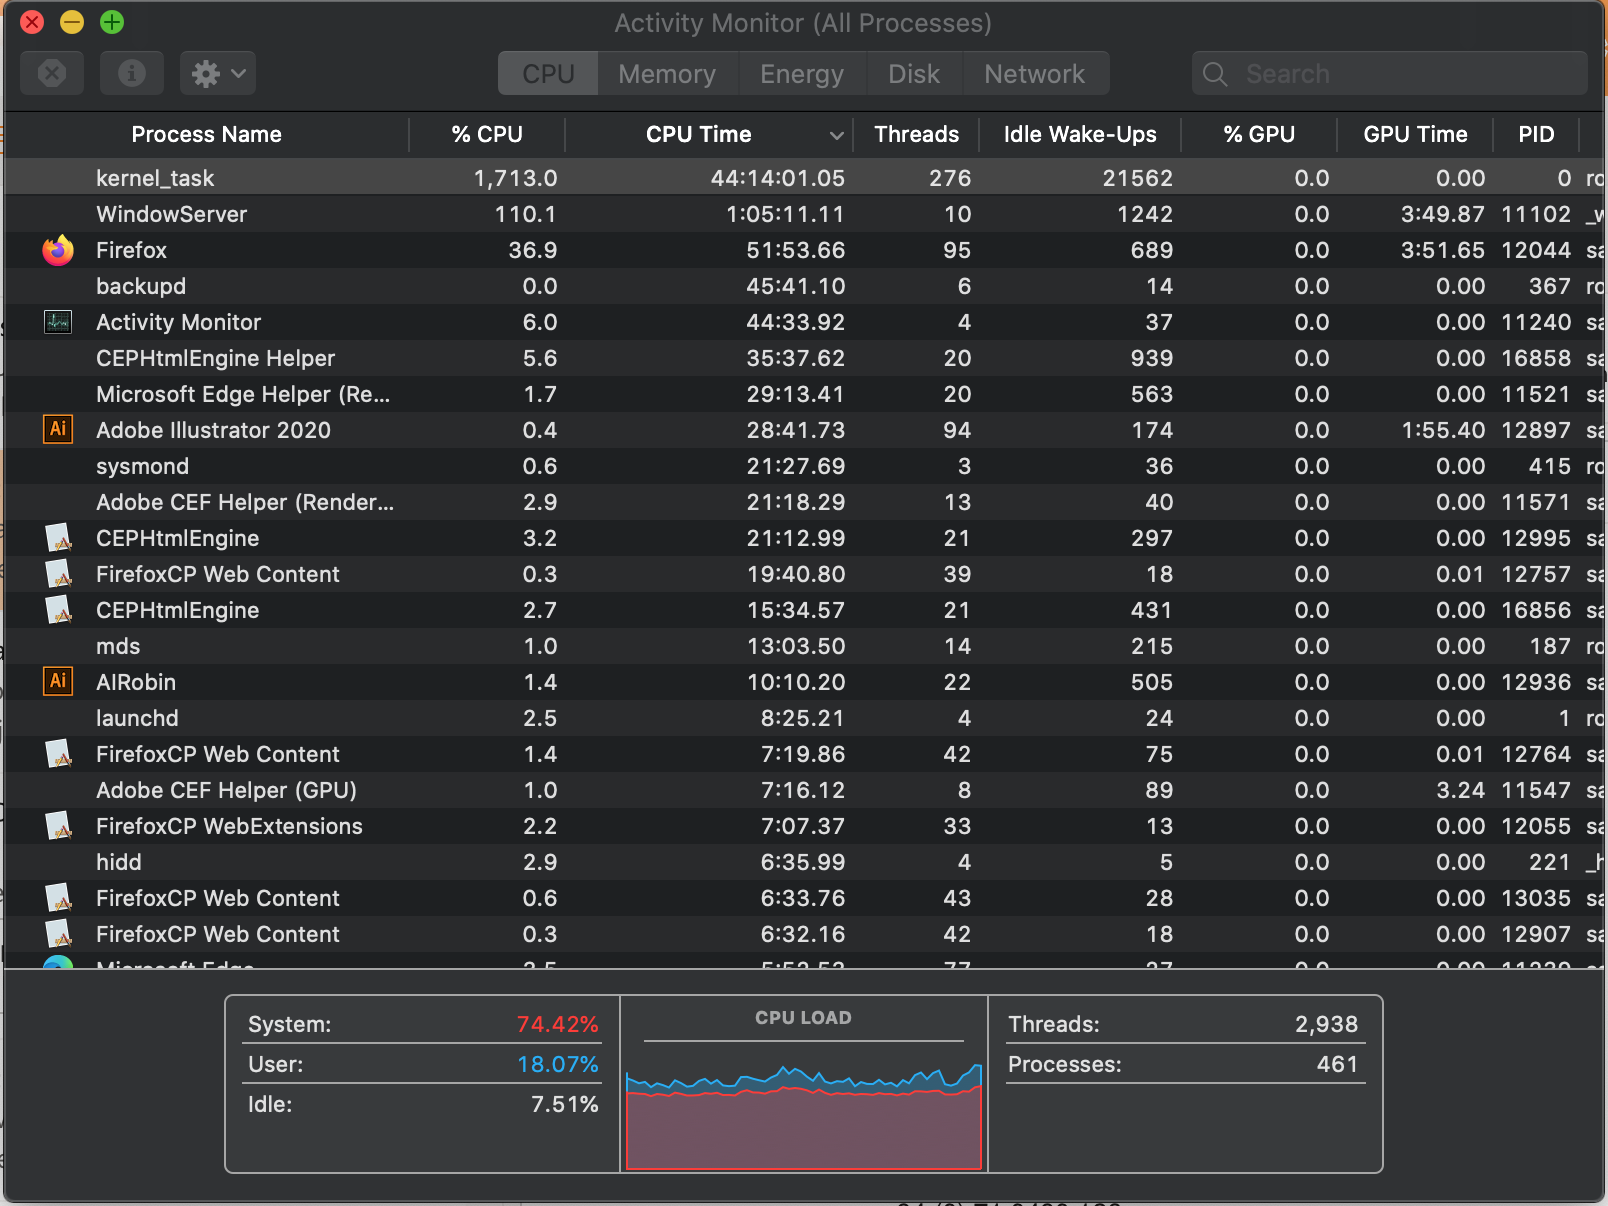Click the User percentage 18.07%

[x=558, y=1064]
